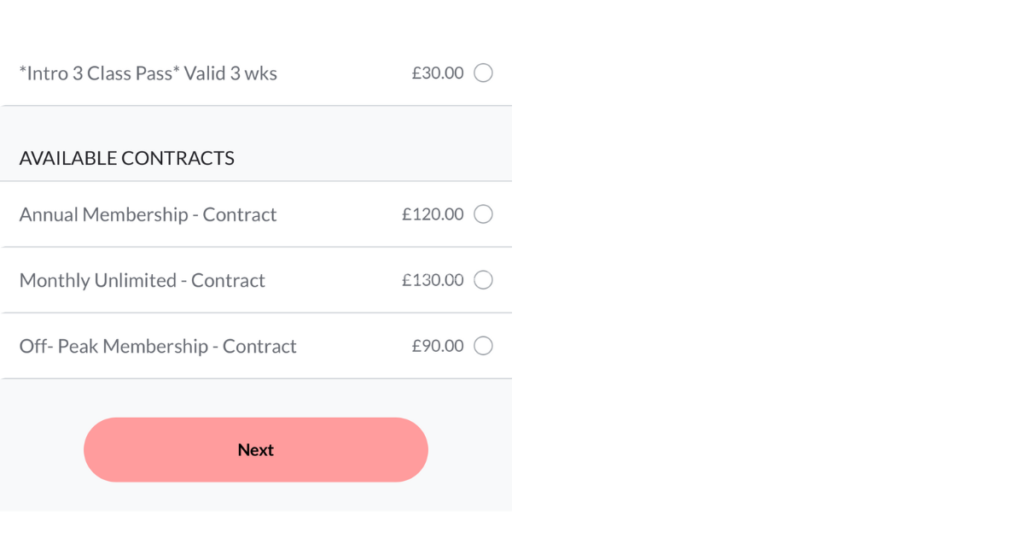Click the AVAILABLE CONTRACTS section heading
The width and height of the screenshot is (1024, 538).
127,158
